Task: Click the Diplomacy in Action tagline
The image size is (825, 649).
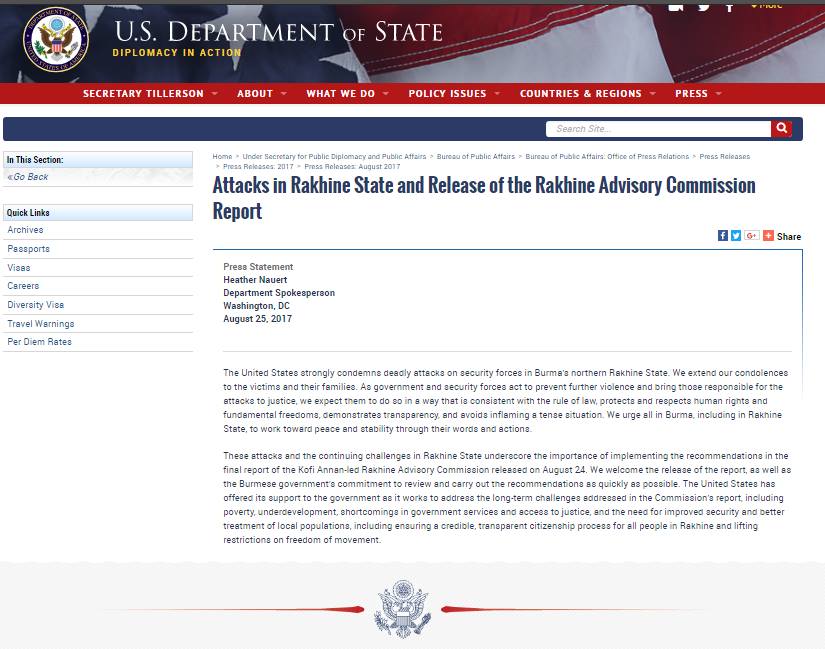Action: coord(177,53)
